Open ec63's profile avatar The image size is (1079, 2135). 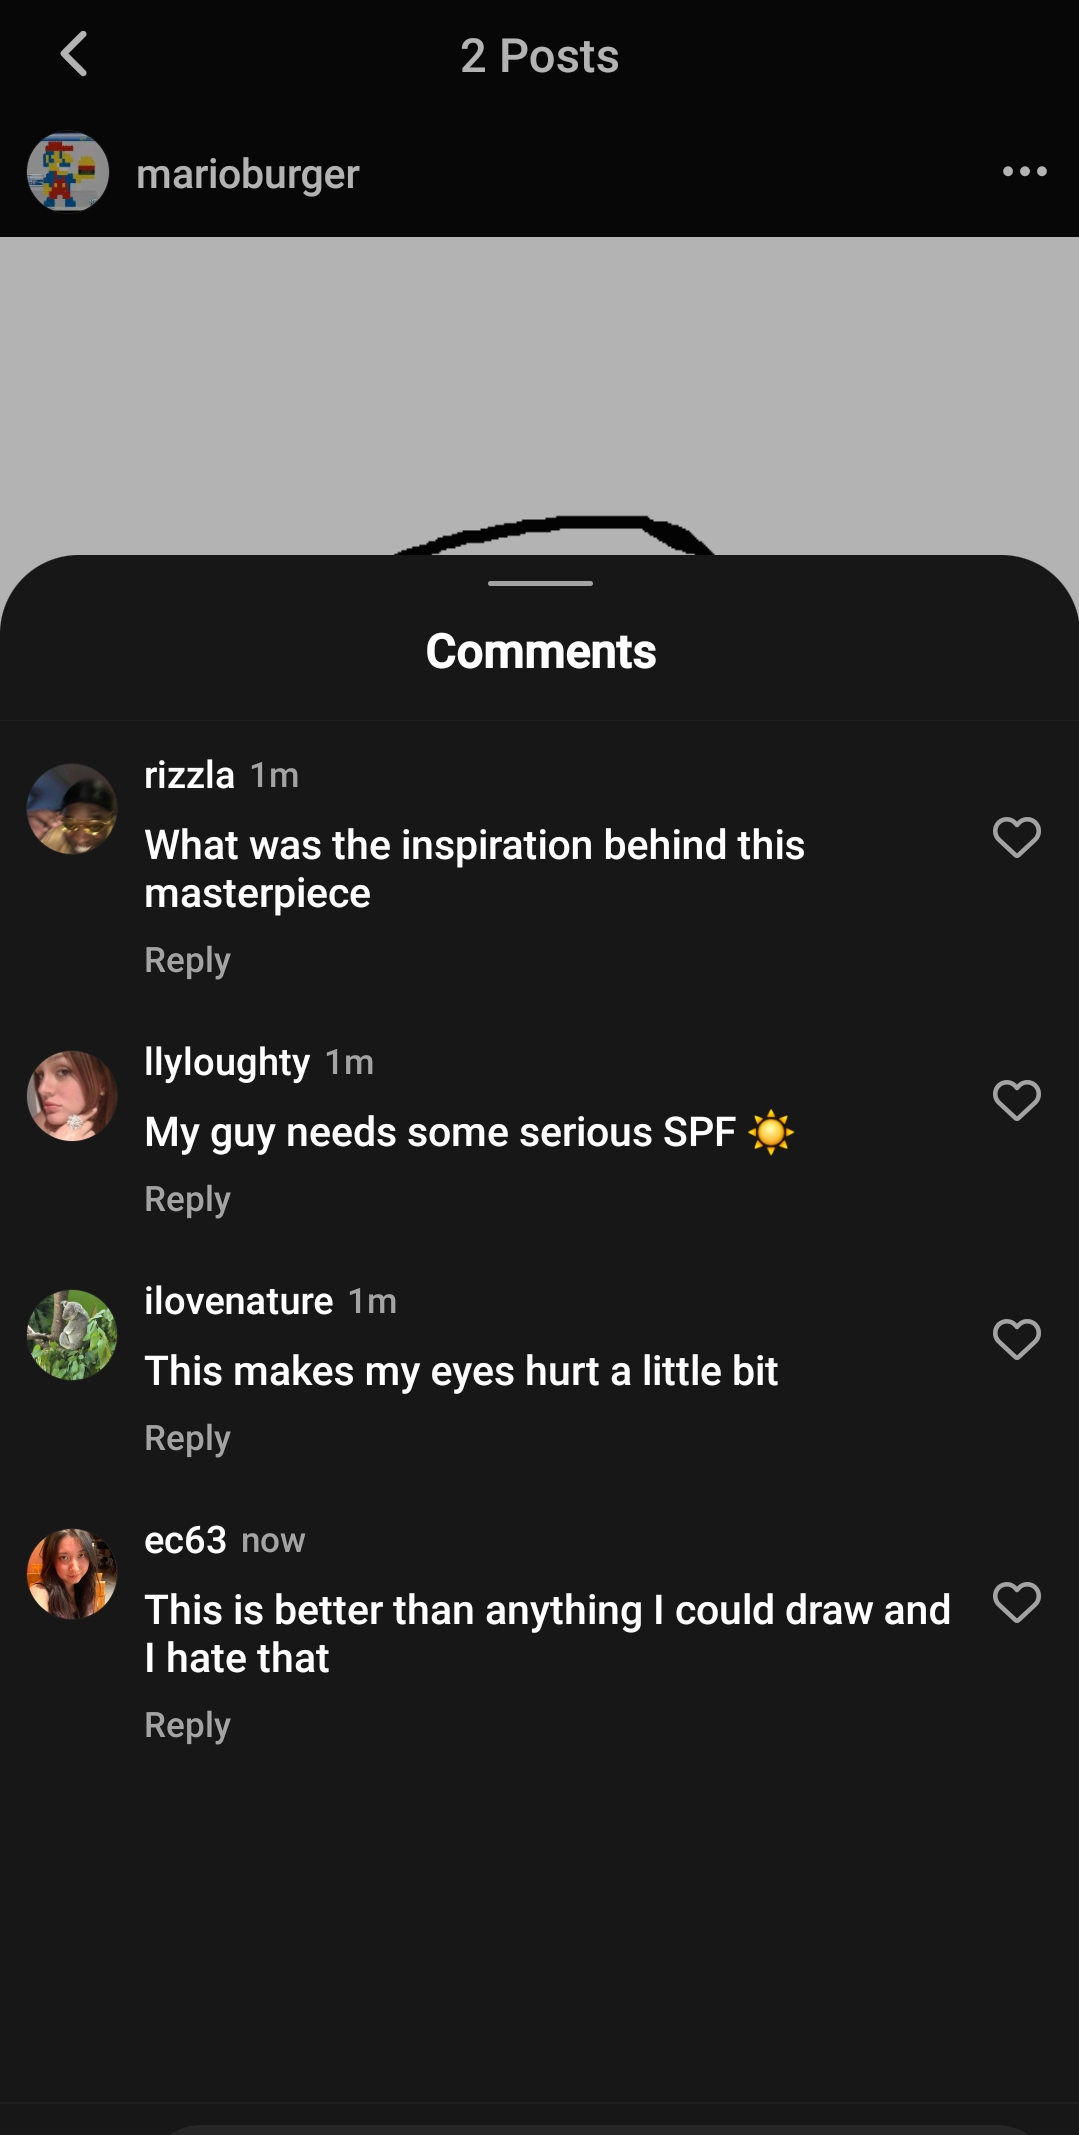click(72, 1574)
